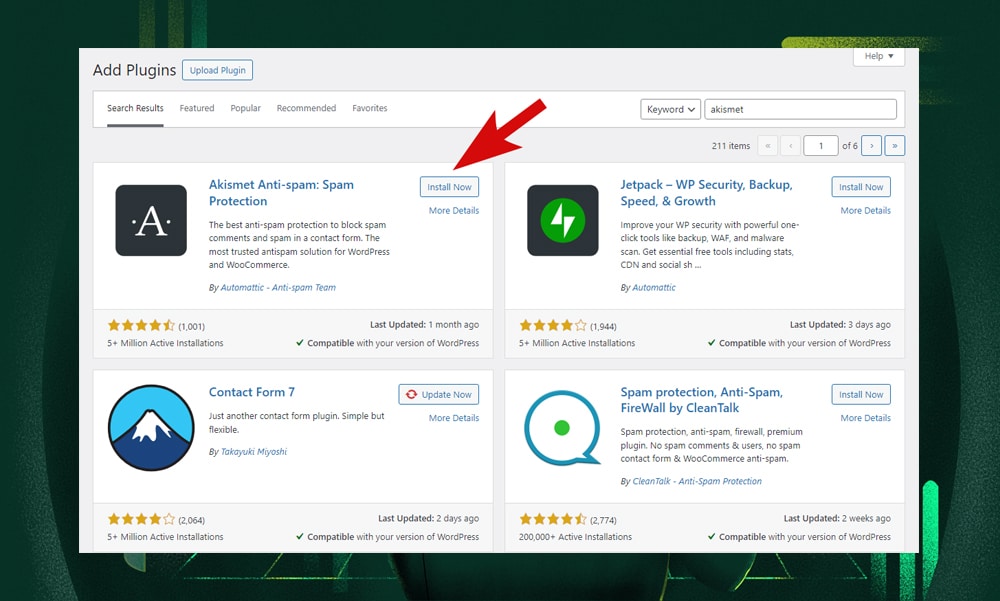Click the CleanTalk speech-bubble icon

coord(562,428)
